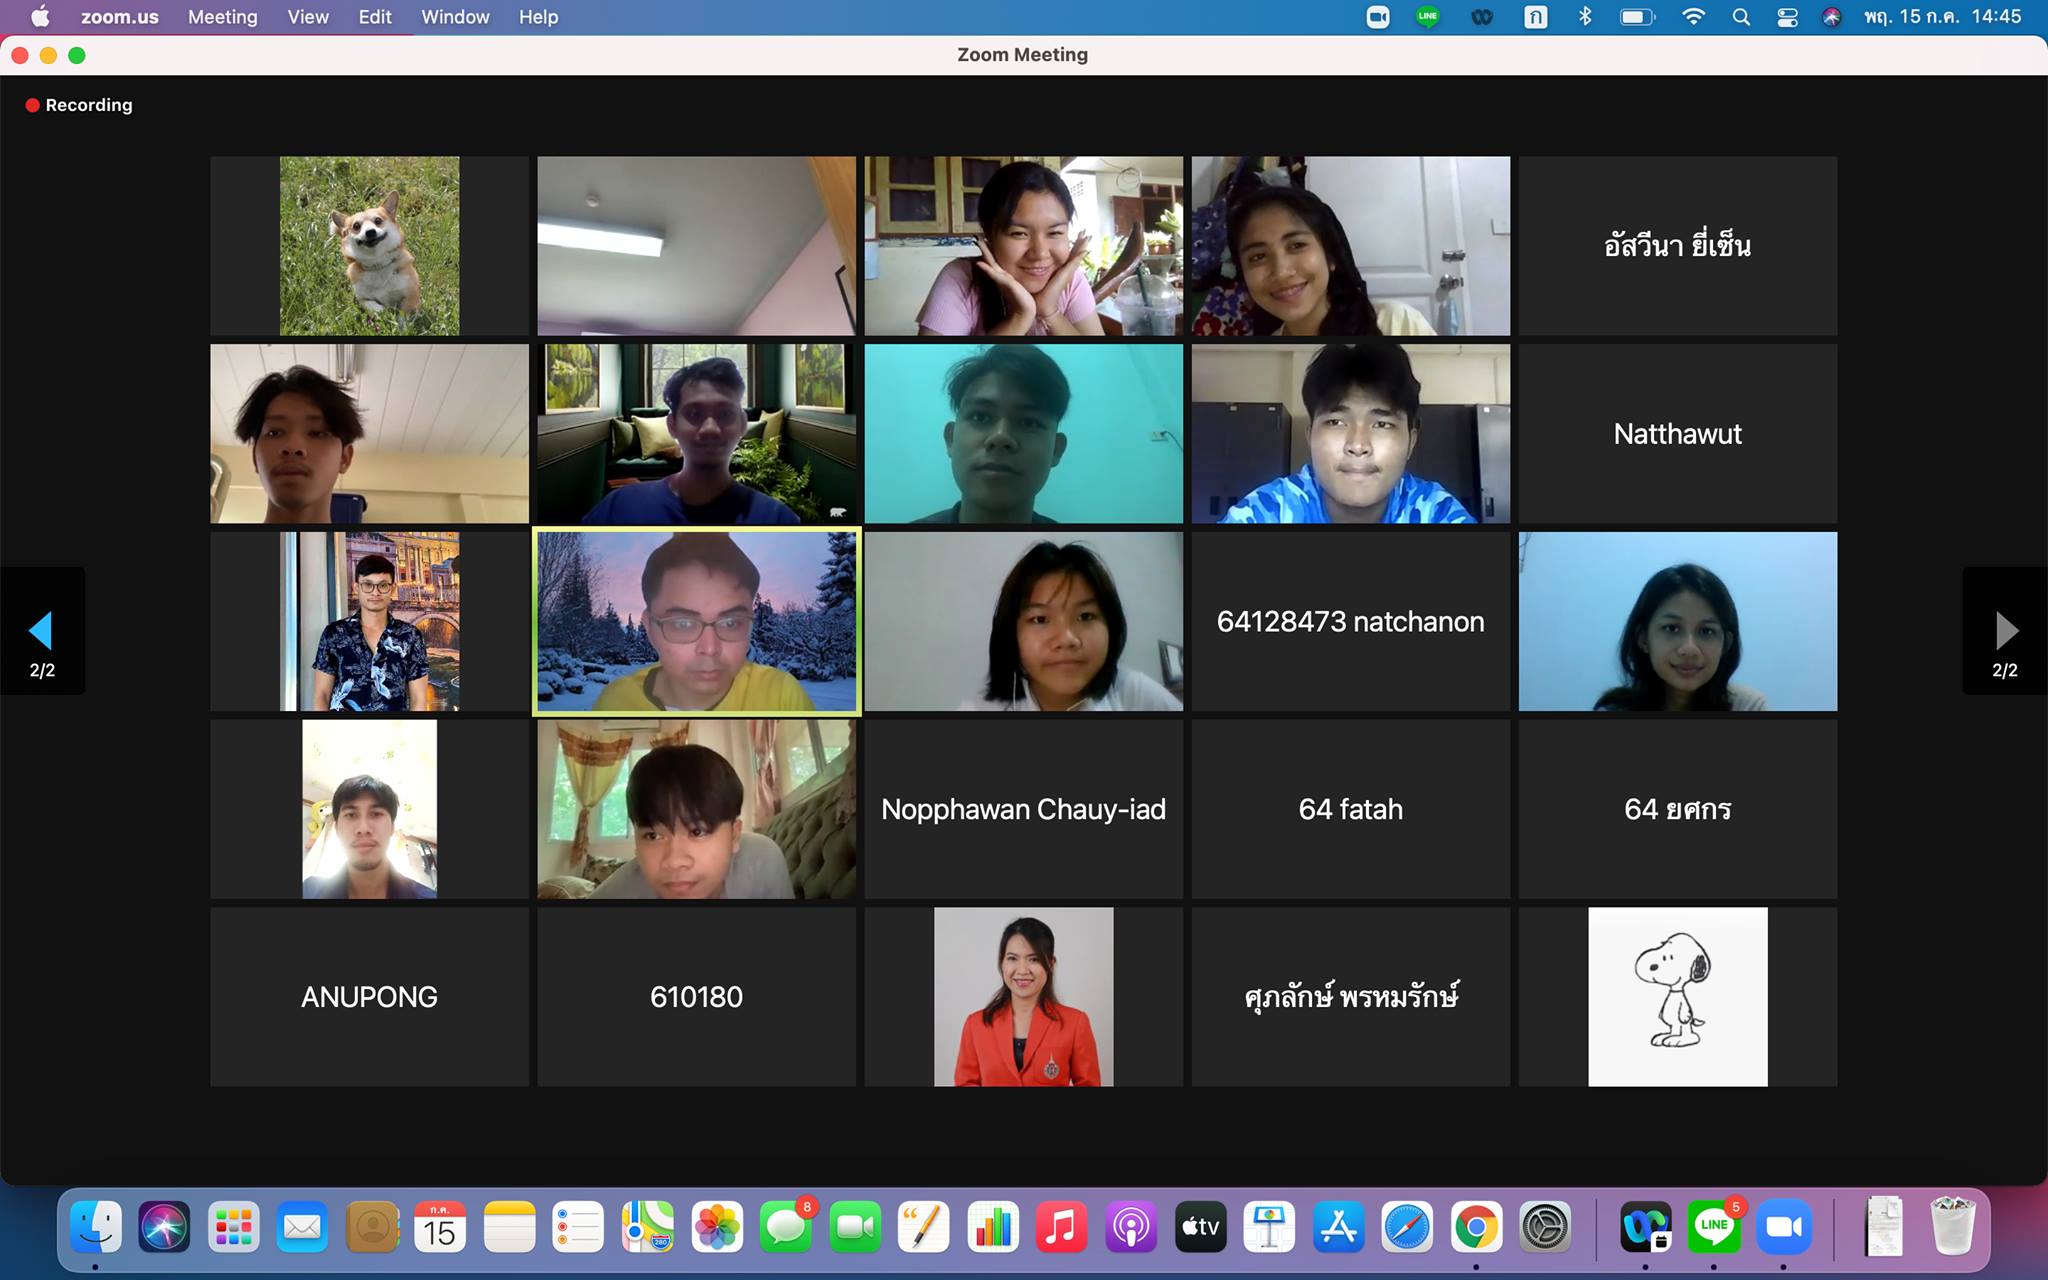Click the Recording indicator

(79, 105)
